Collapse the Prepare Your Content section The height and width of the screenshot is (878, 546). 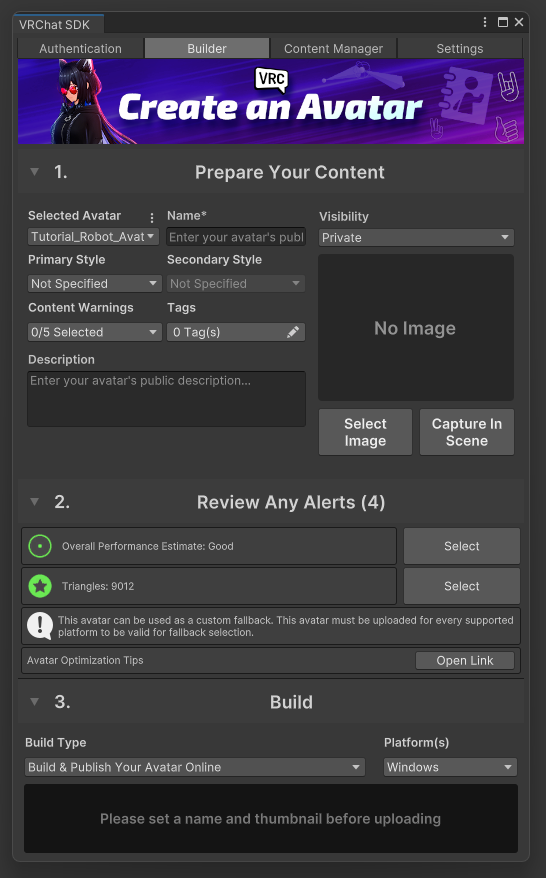tap(34, 172)
